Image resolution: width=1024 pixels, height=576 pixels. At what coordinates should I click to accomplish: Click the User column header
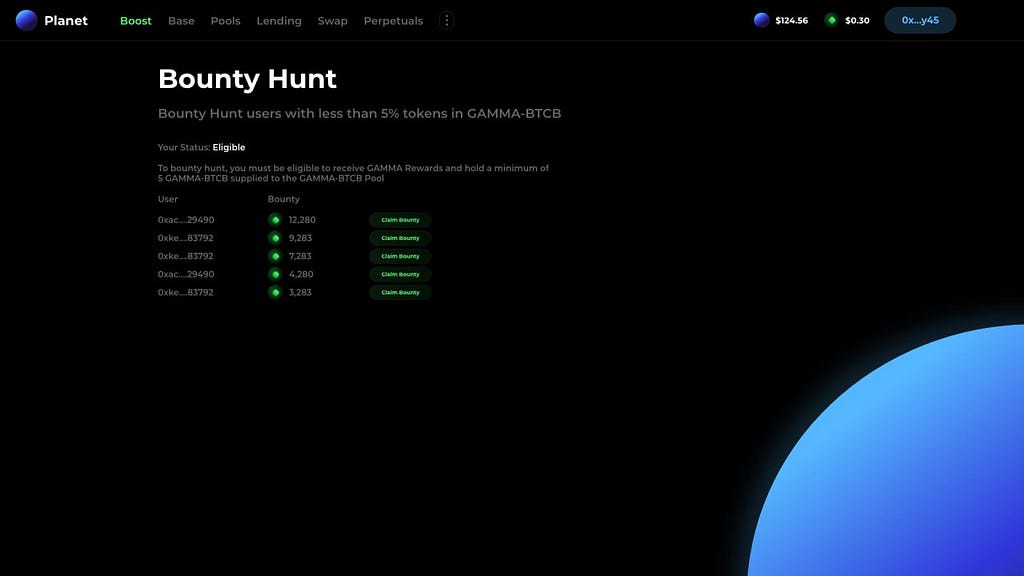pyautogui.click(x=167, y=199)
